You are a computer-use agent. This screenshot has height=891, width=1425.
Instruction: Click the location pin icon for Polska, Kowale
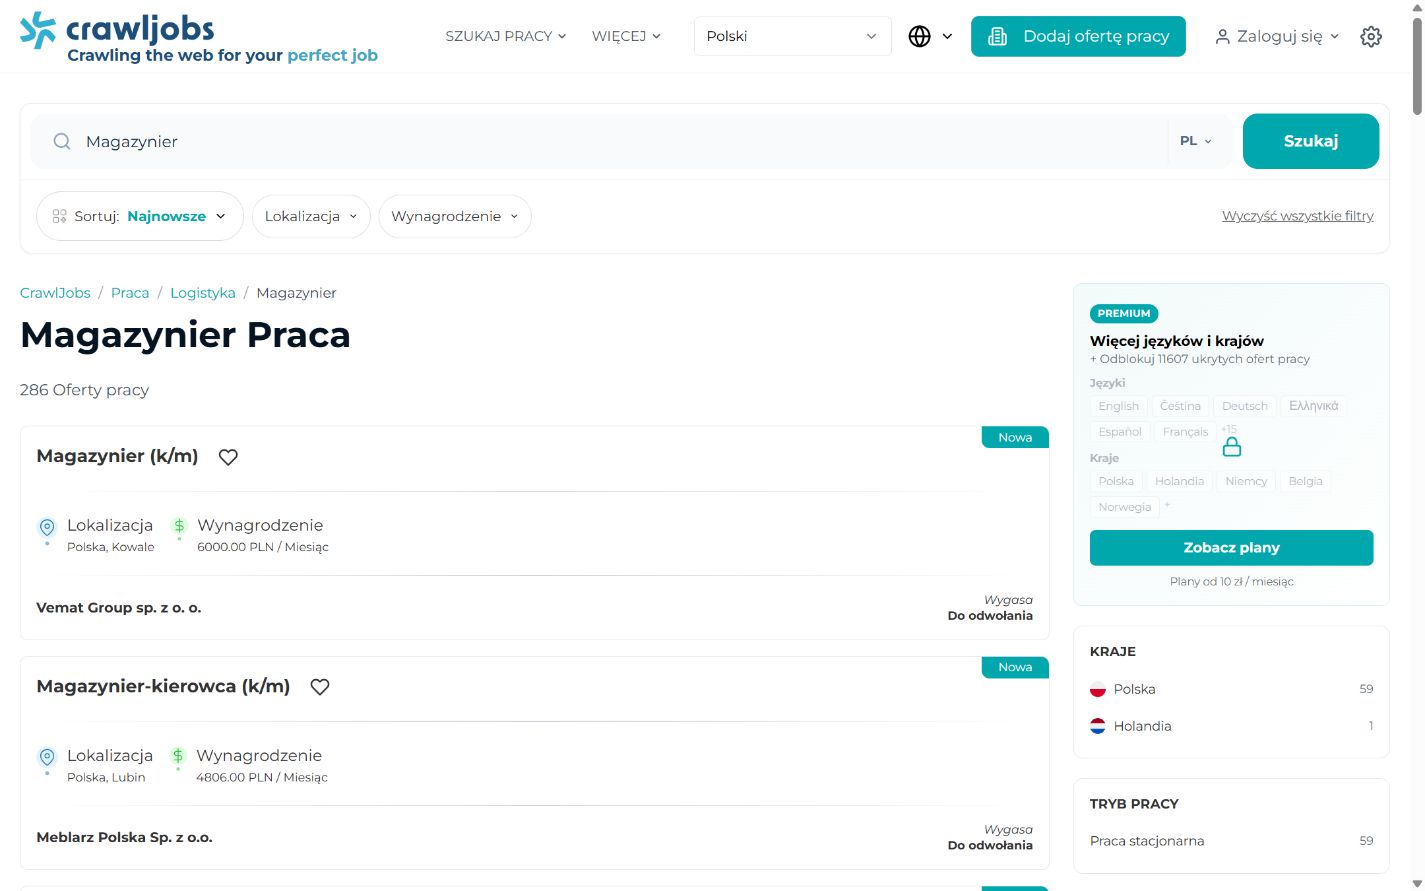coord(47,528)
